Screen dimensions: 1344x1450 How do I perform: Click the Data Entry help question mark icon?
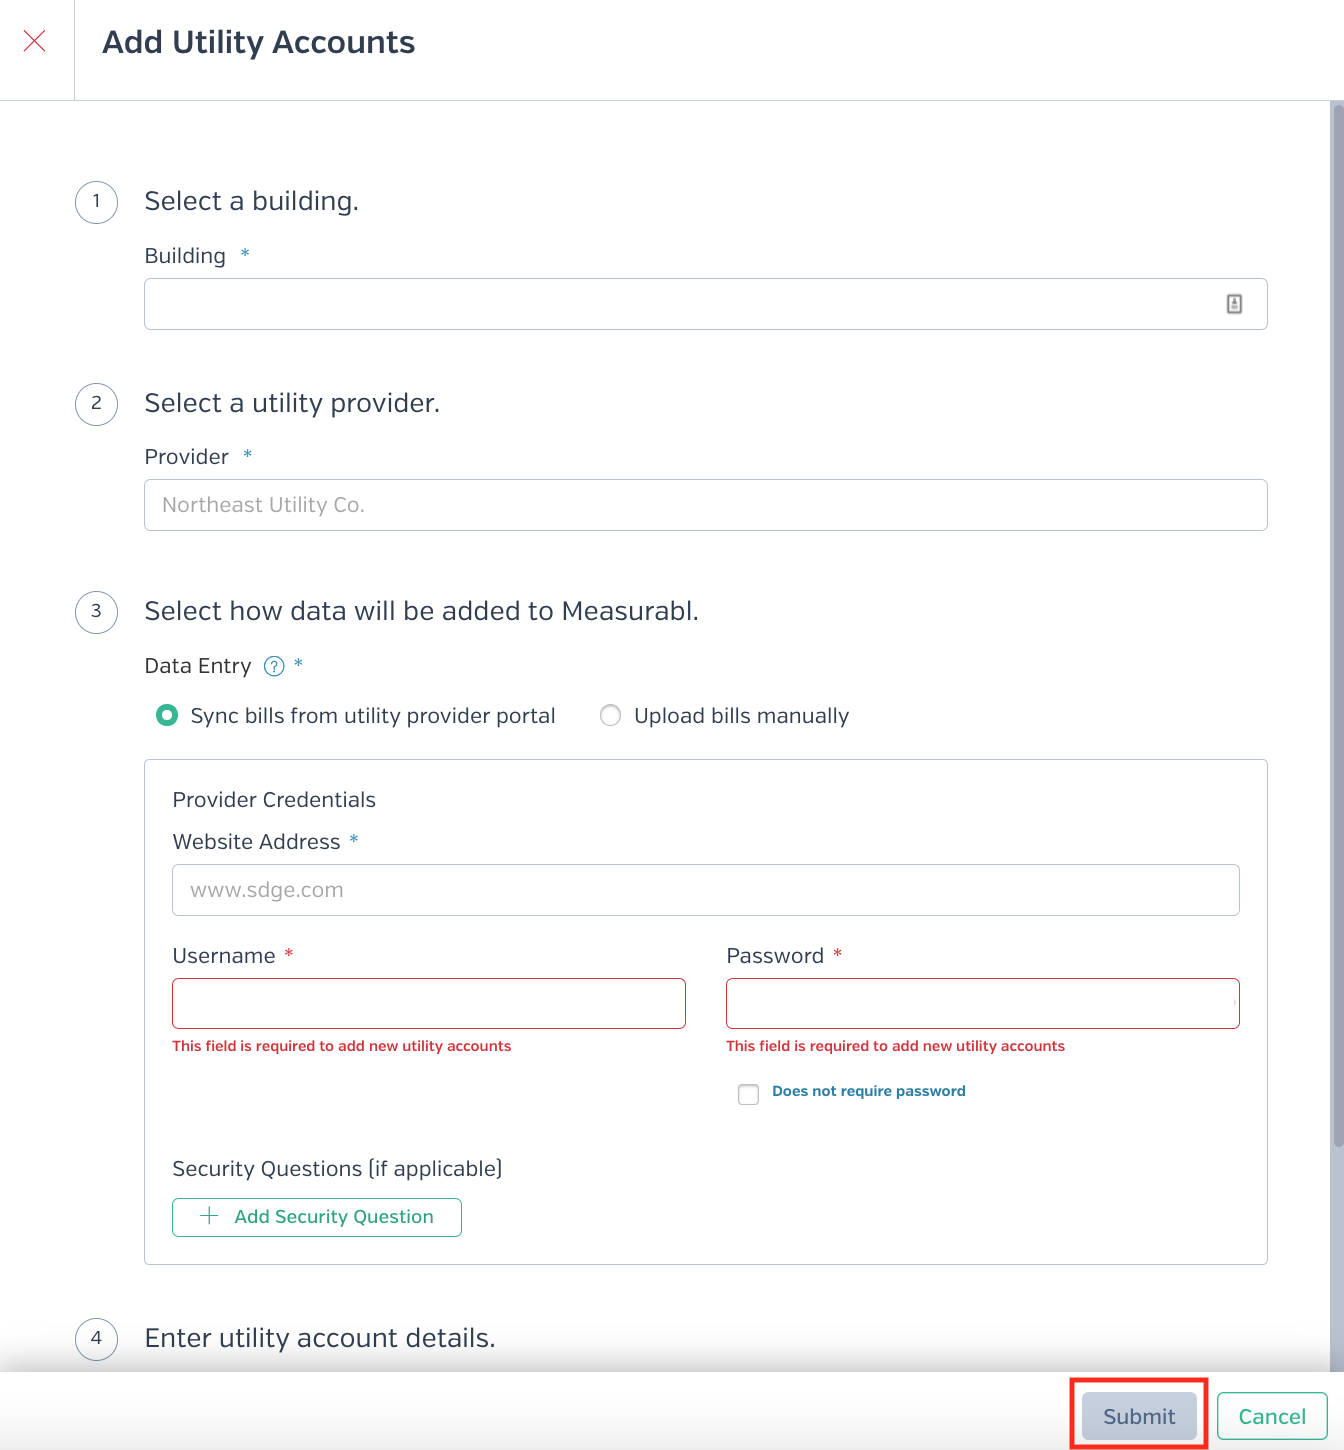point(274,666)
